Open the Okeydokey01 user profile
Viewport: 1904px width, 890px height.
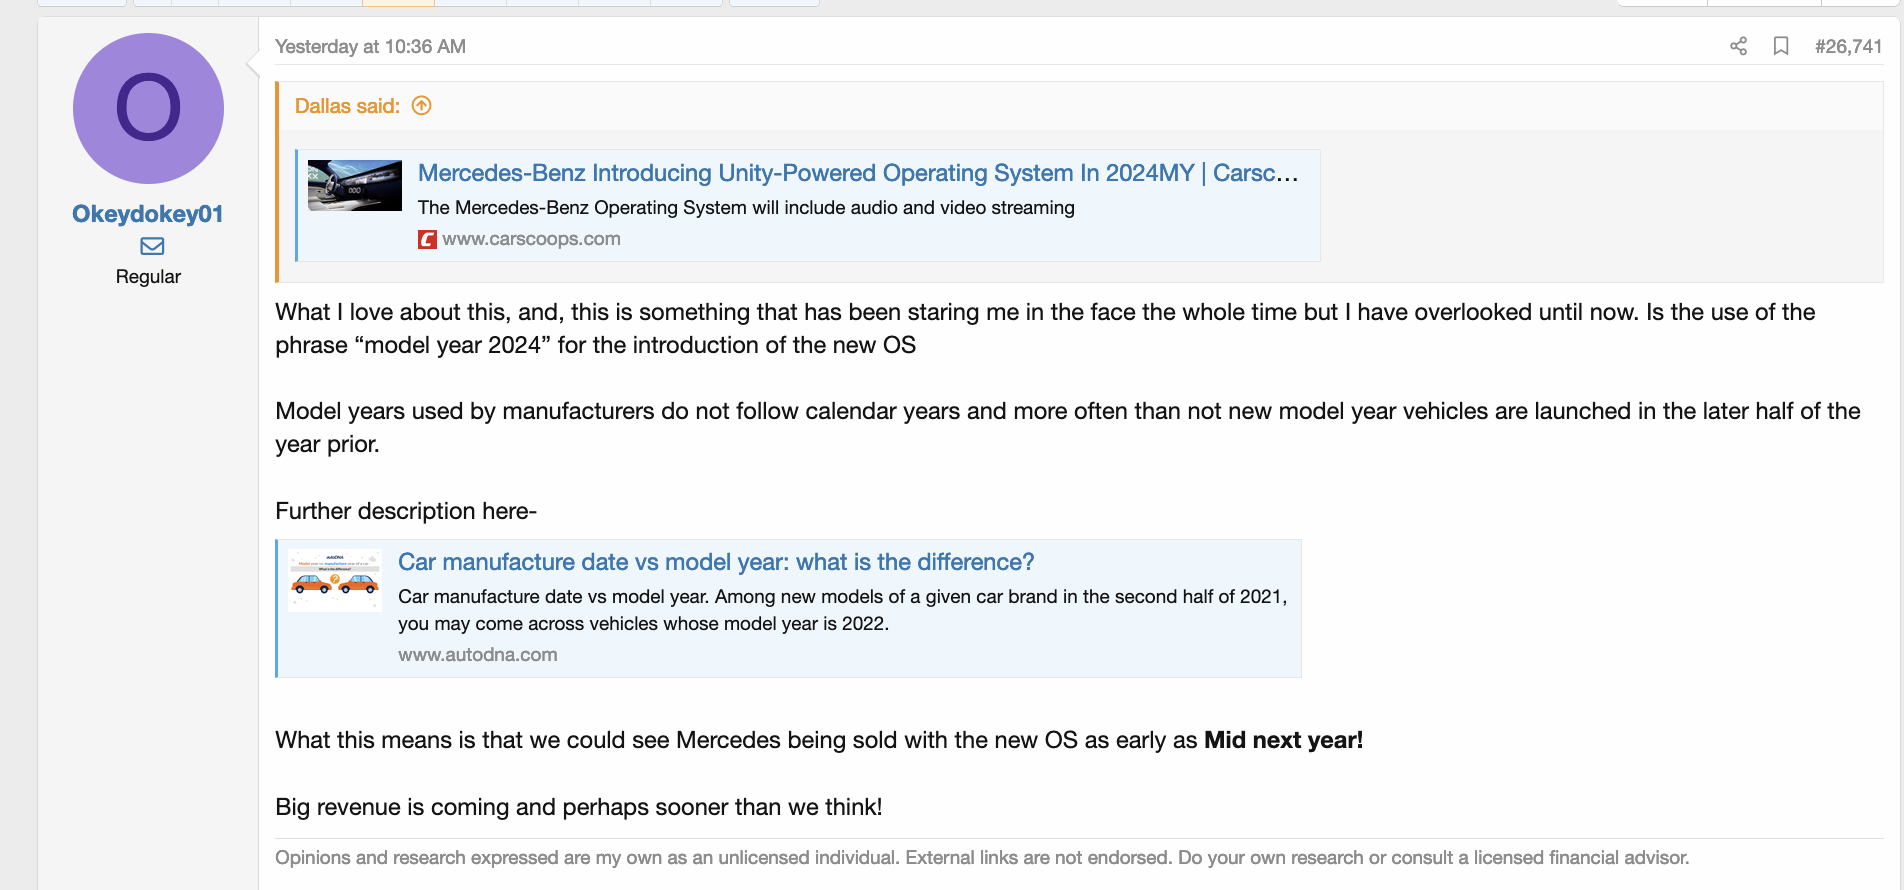(147, 214)
